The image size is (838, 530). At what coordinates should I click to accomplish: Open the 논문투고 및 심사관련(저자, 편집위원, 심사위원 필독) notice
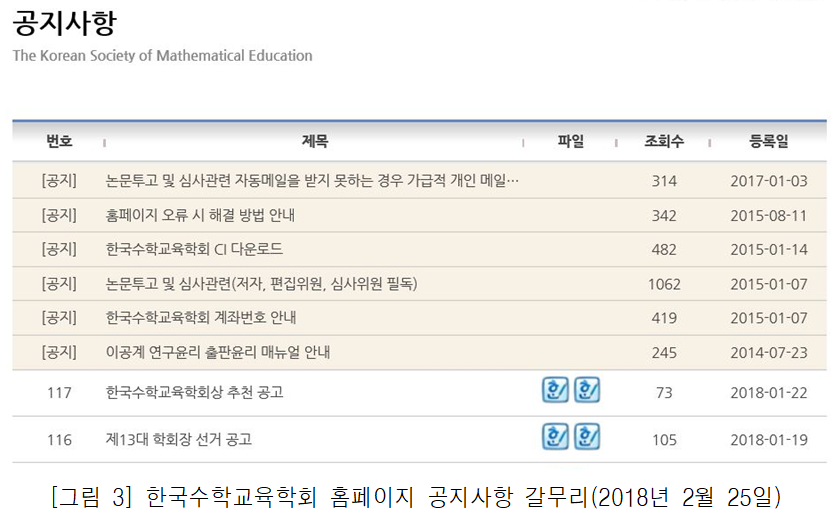coord(261,284)
